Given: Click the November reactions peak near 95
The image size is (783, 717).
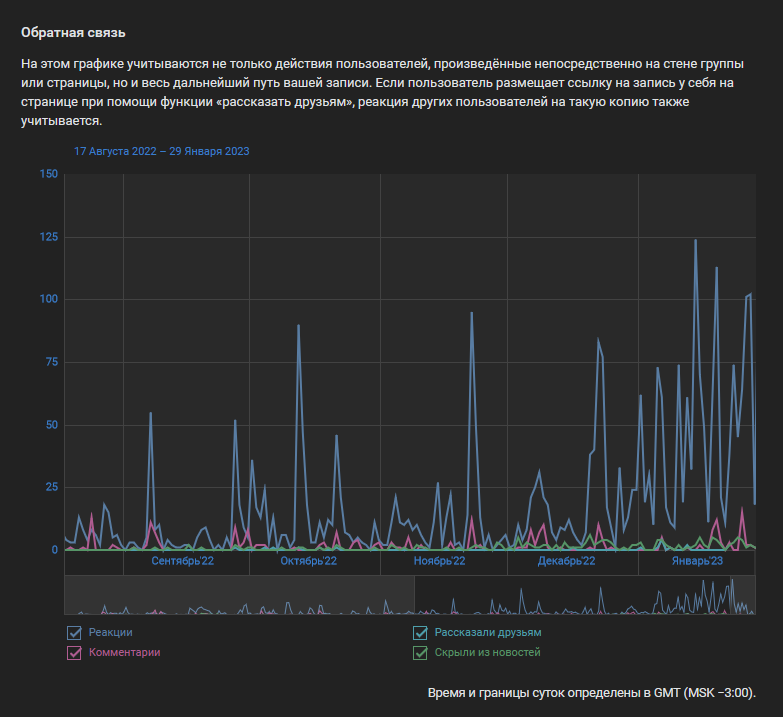Looking at the screenshot, I should (471, 313).
